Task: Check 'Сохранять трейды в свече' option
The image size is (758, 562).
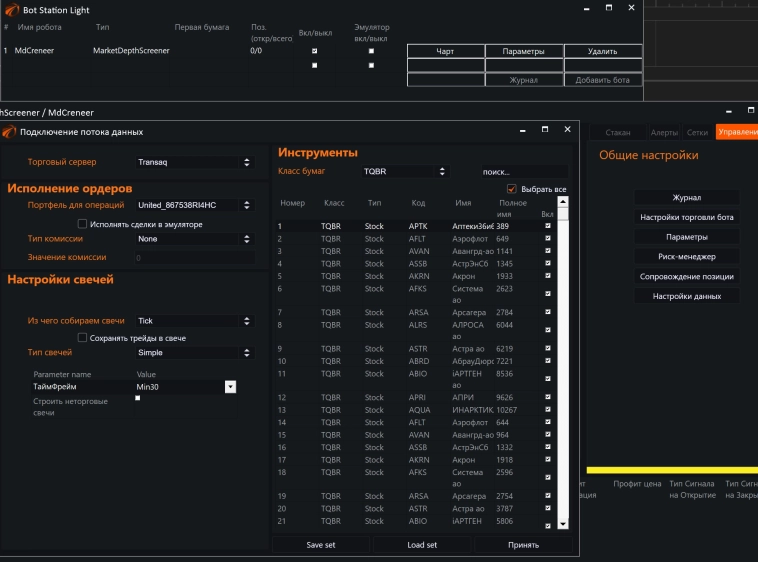Action: (x=82, y=338)
